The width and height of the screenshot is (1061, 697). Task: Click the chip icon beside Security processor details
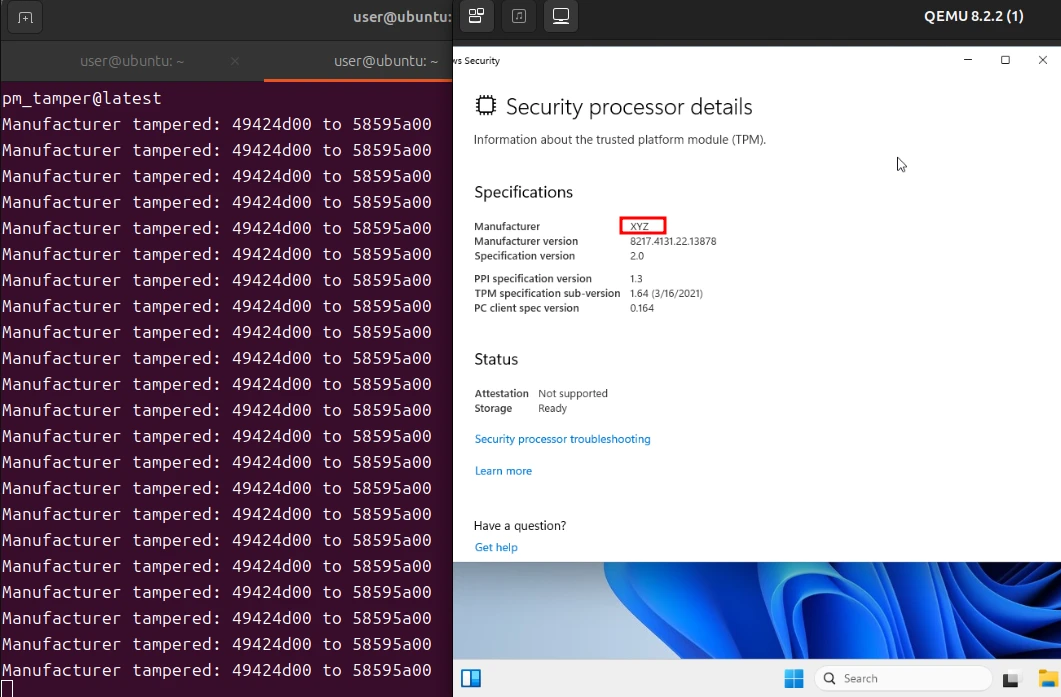pyautogui.click(x=485, y=106)
